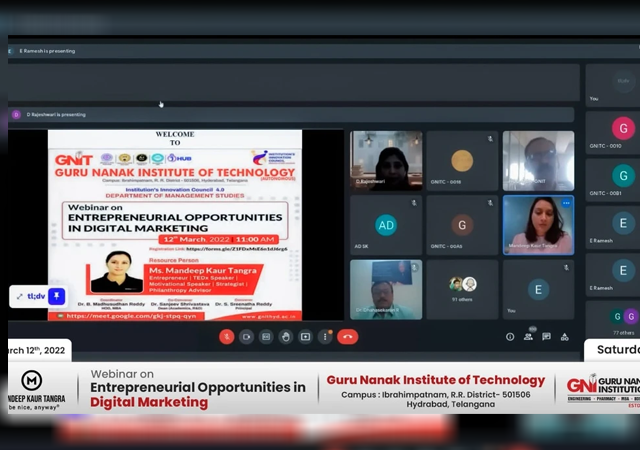The width and height of the screenshot is (640, 450).
Task: Click 'Guru Nanak Institute of Technology' banner heading
Action: (436, 380)
